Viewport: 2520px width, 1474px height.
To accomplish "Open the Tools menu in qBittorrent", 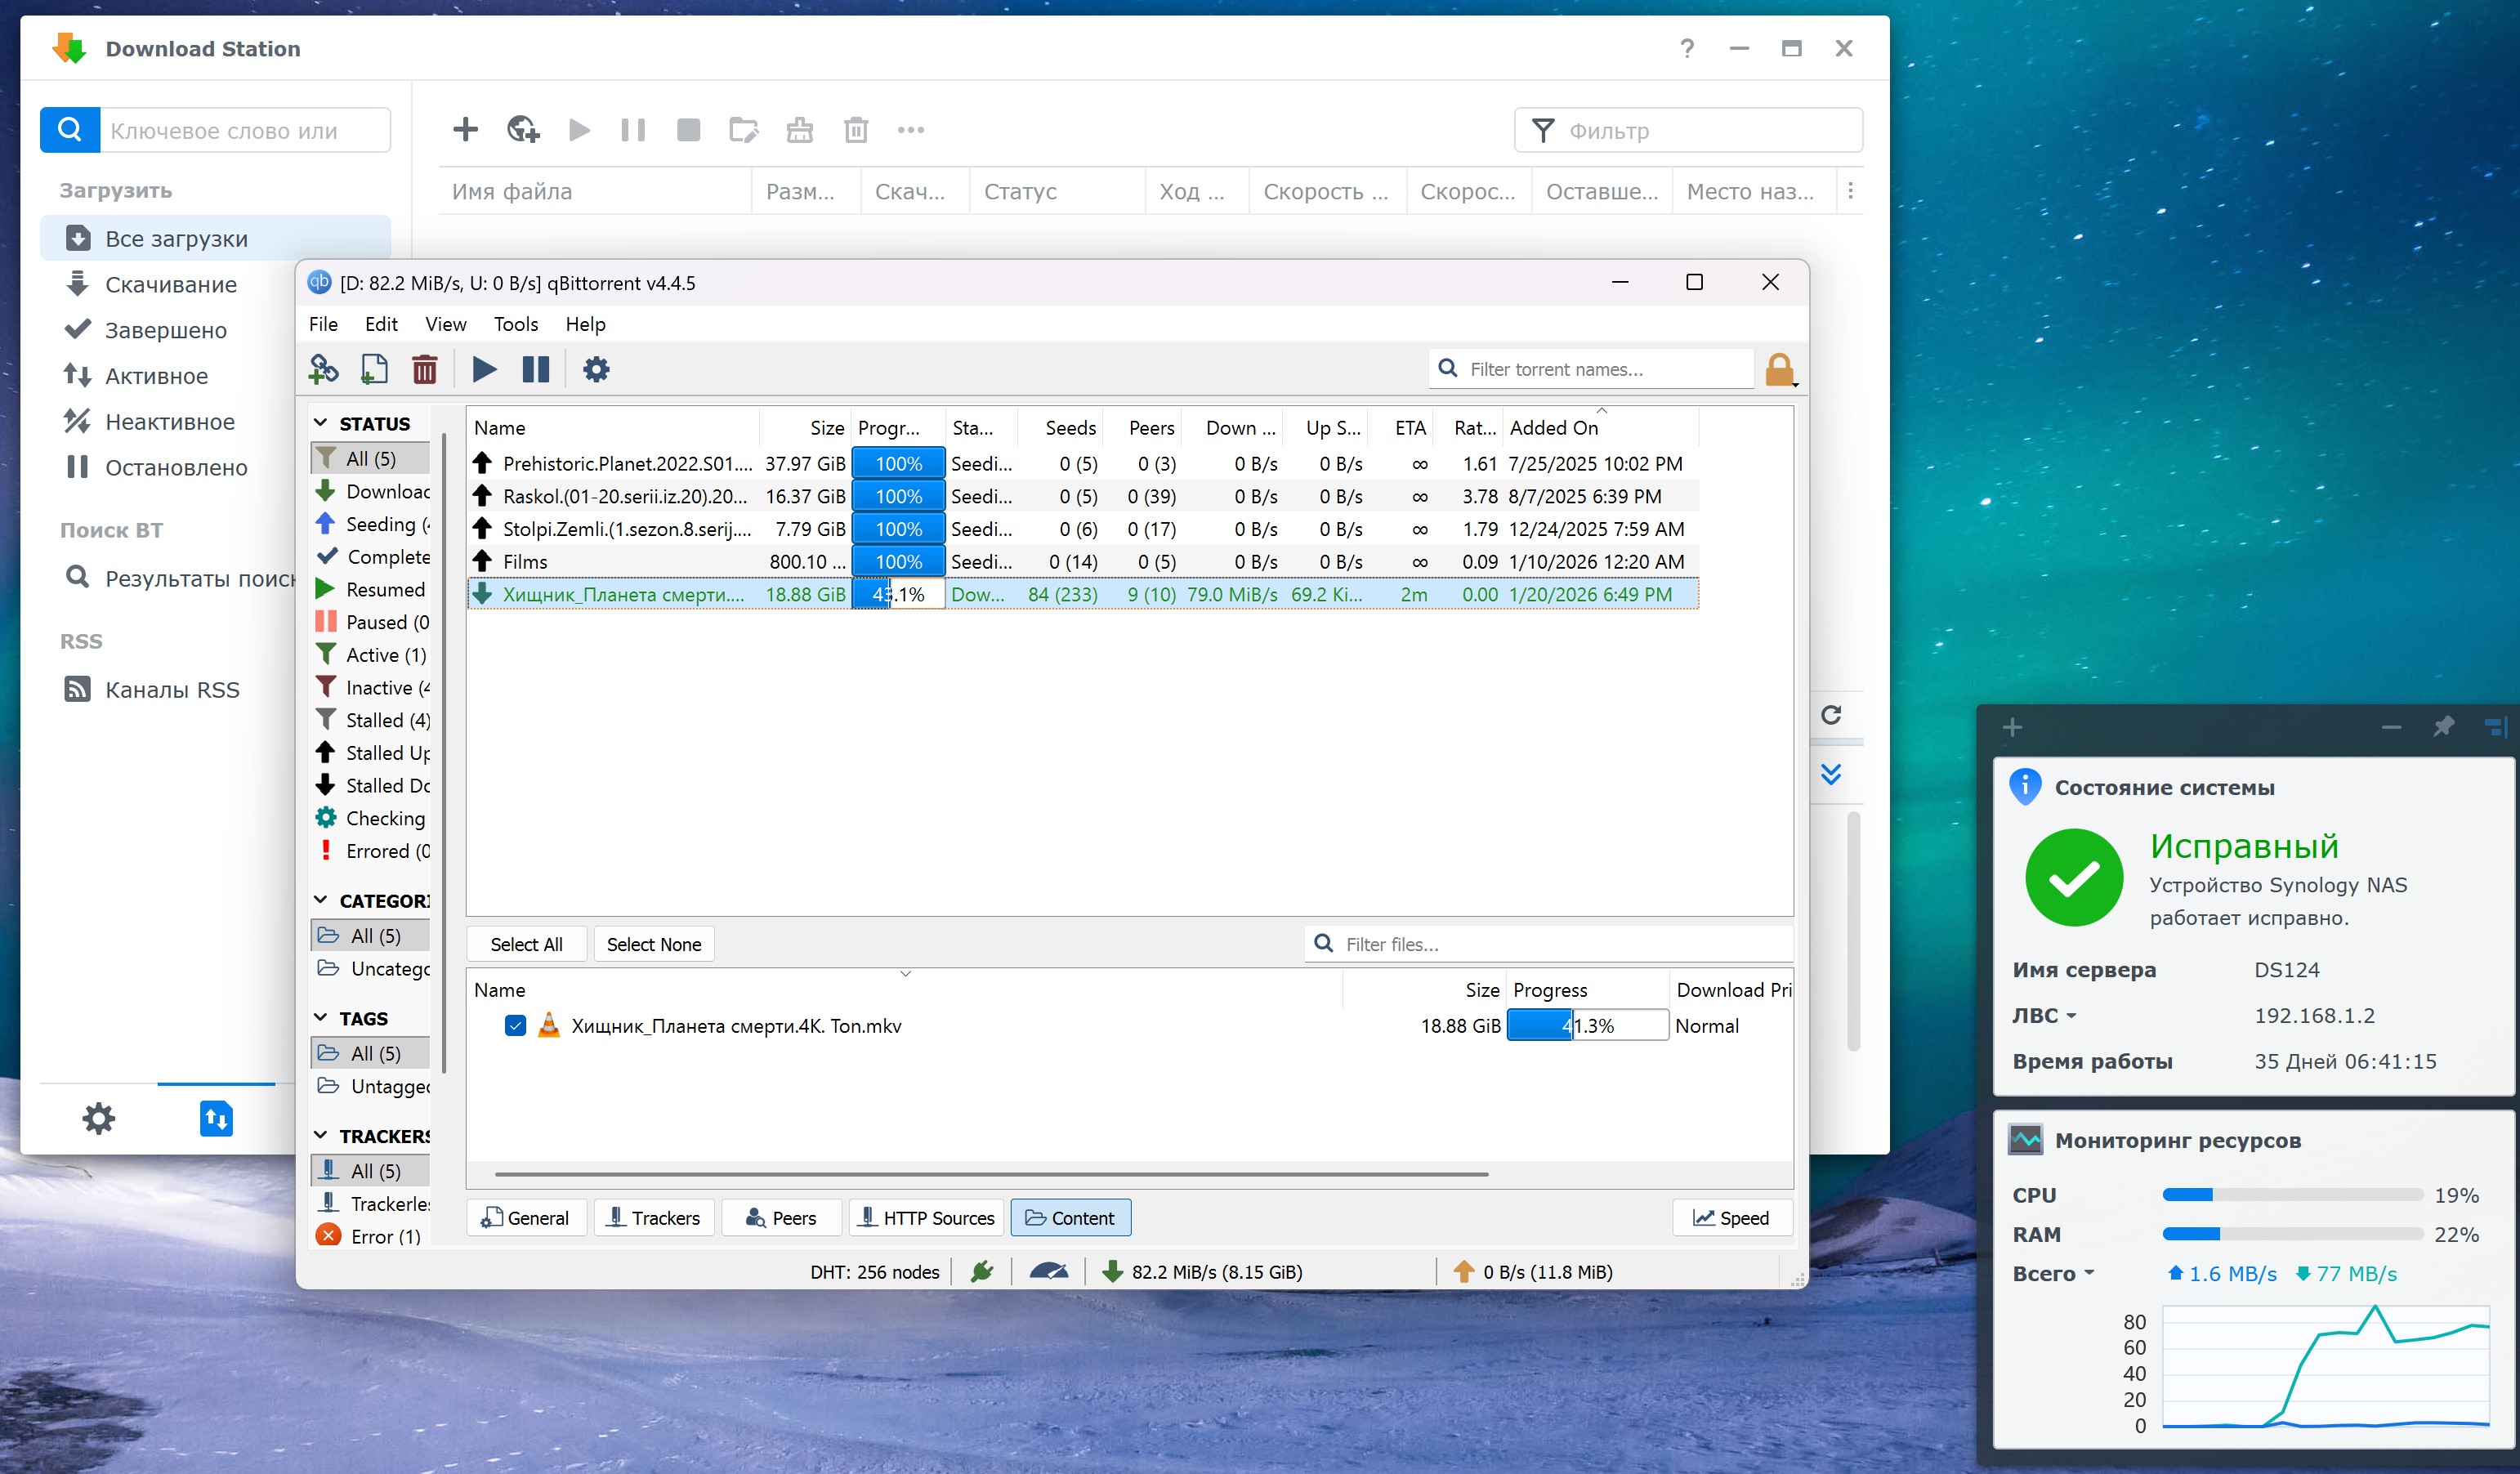I will 515,324.
